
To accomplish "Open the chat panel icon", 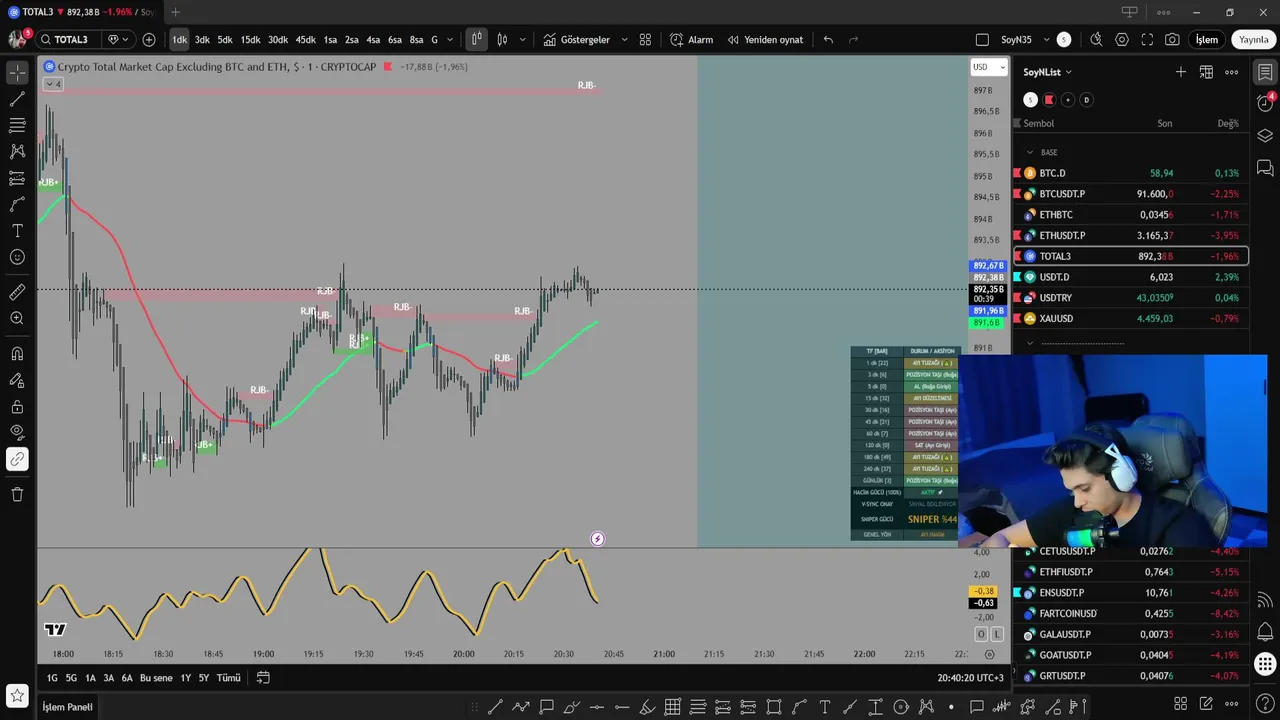I will [1265, 168].
